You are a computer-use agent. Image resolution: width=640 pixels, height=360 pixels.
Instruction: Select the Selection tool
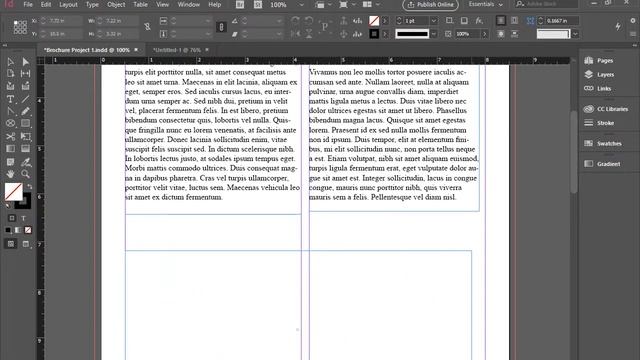point(10,62)
